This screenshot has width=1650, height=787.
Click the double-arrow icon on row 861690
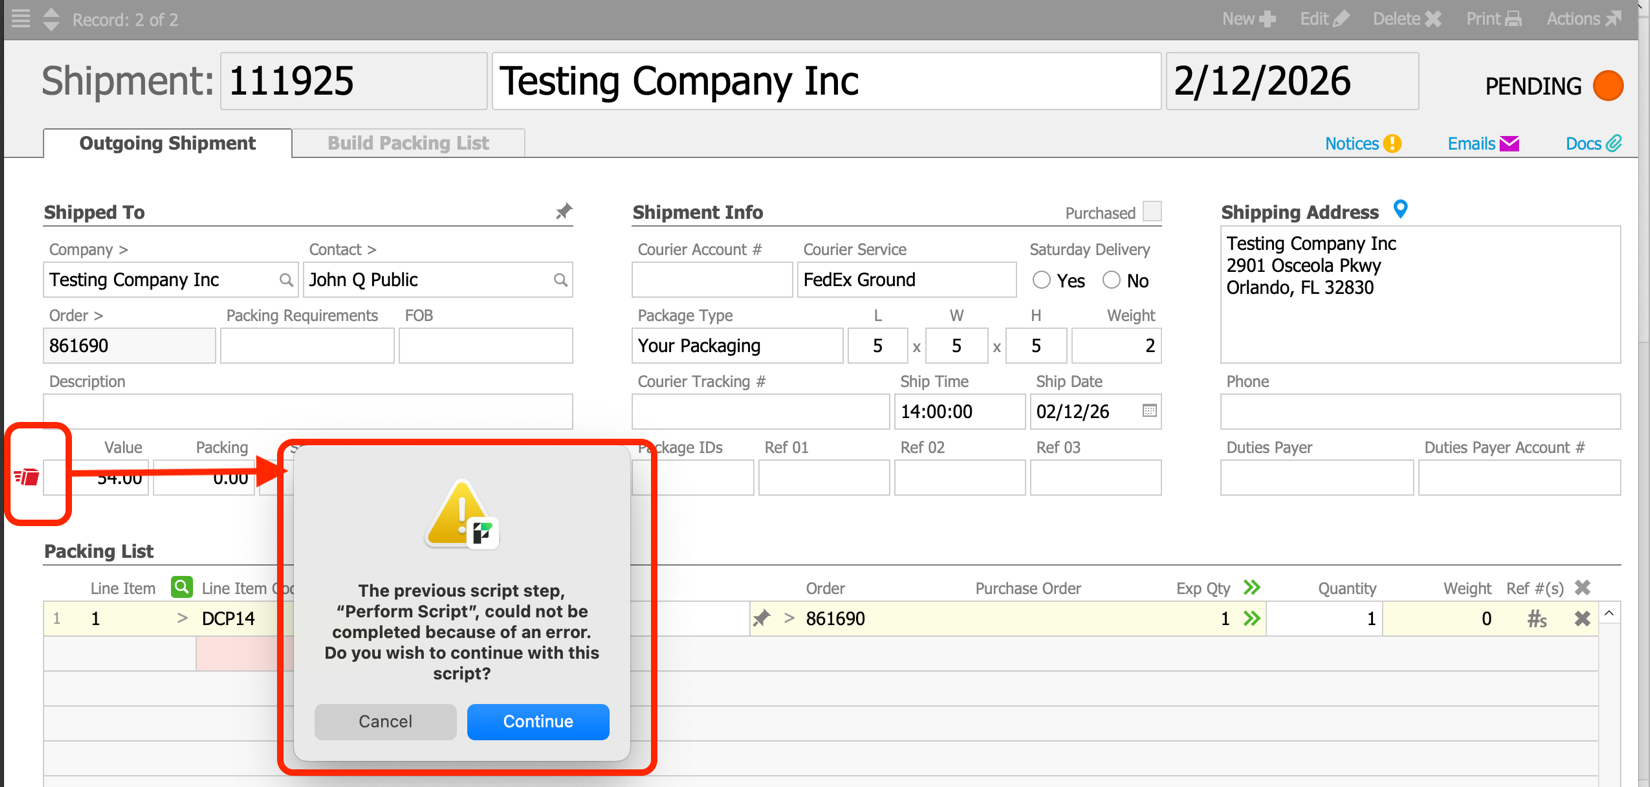[x=1251, y=619]
